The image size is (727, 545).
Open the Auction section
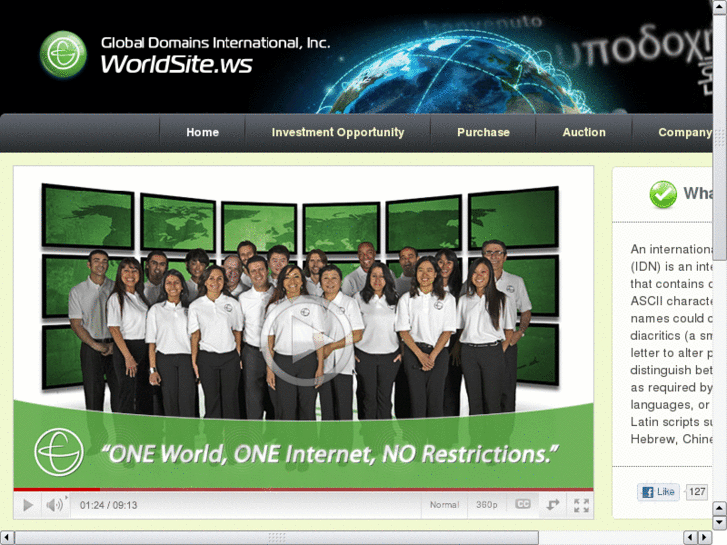[584, 132]
